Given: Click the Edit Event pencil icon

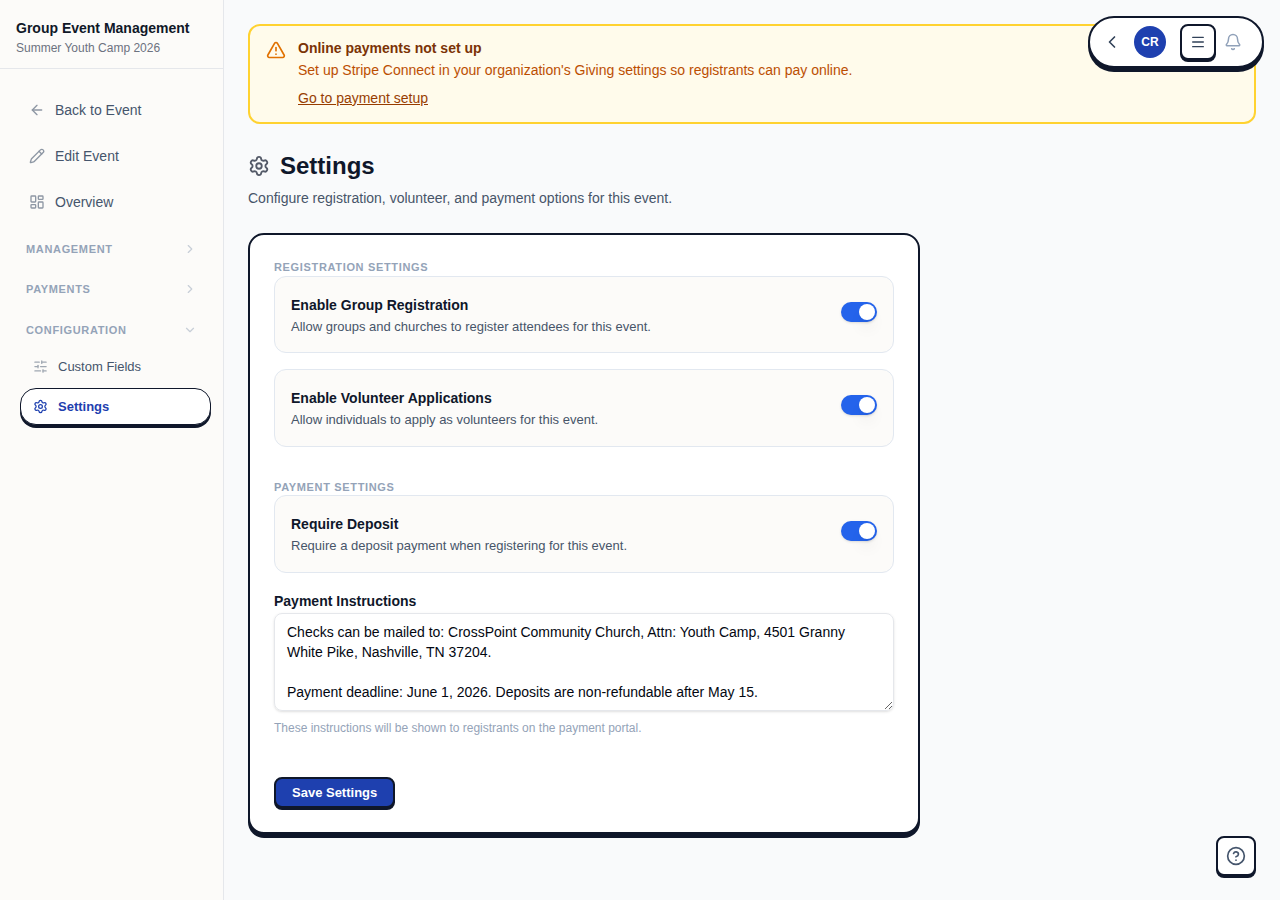Looking at the screenshot, I should (37, 156).
